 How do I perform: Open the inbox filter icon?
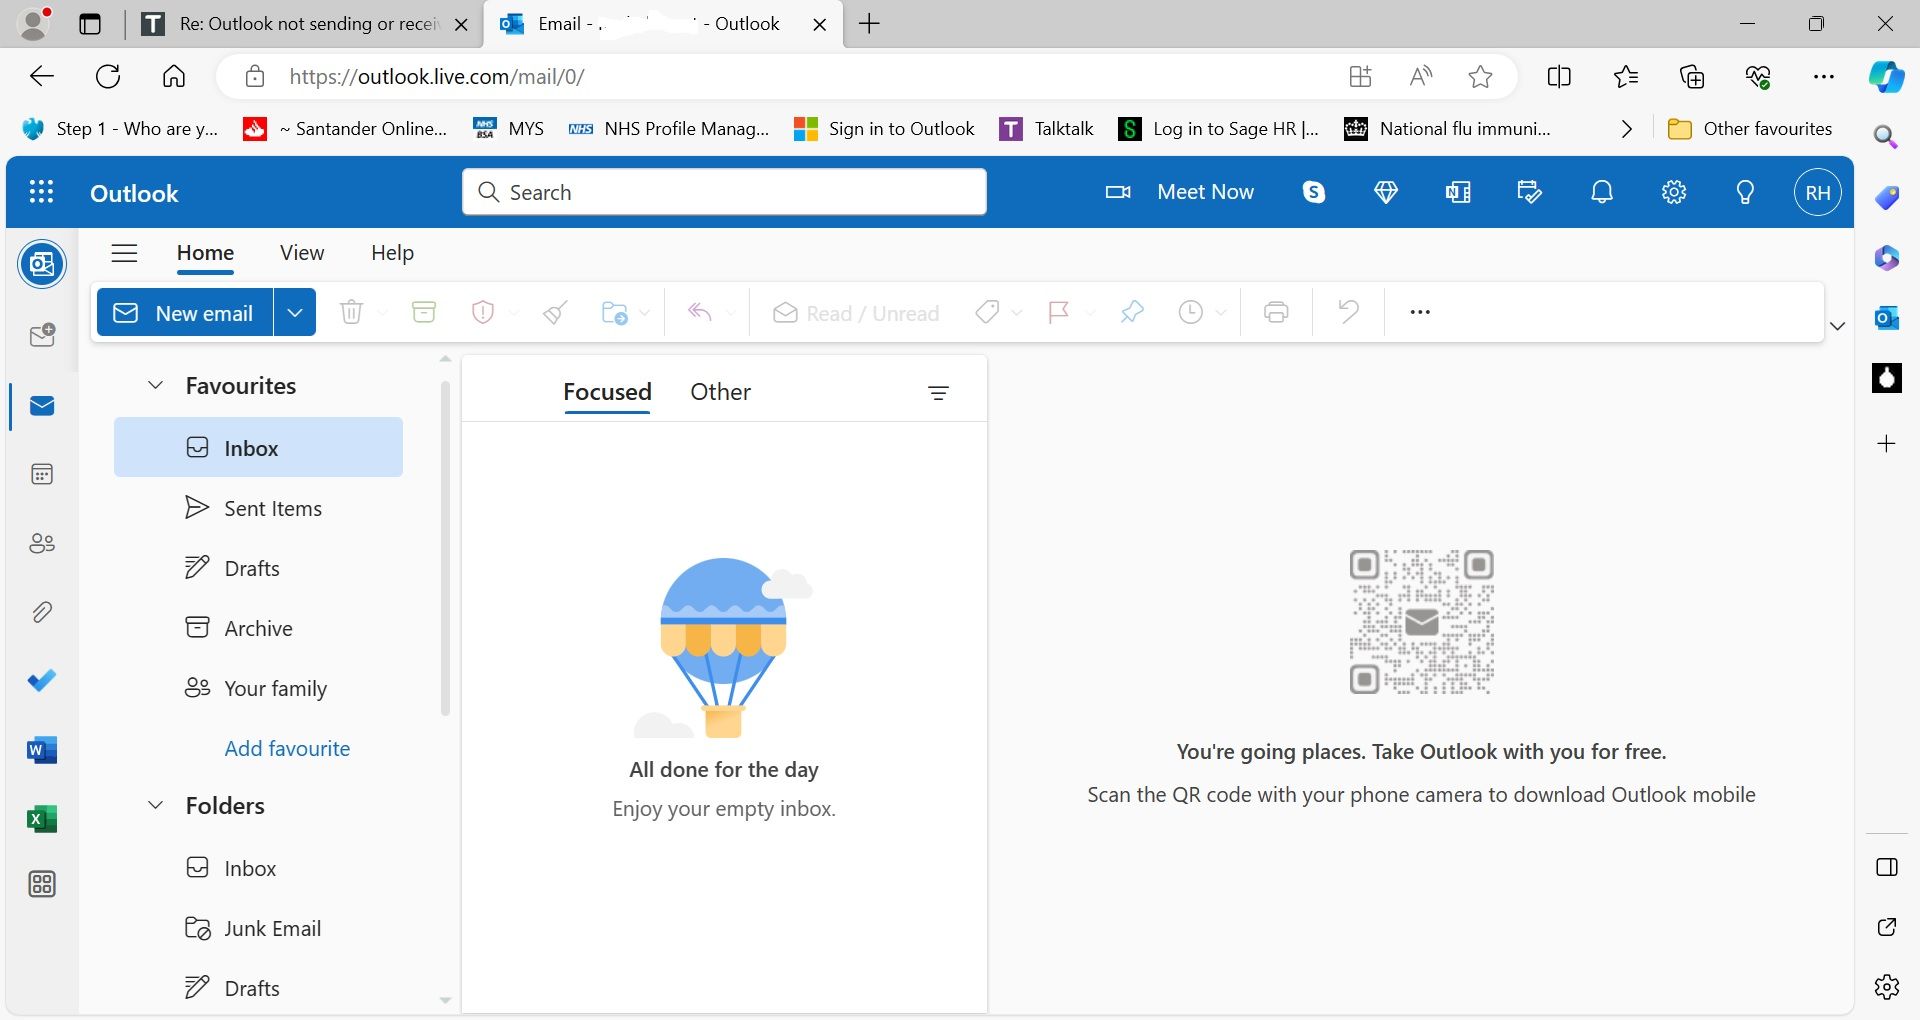(x=938, y=393)
